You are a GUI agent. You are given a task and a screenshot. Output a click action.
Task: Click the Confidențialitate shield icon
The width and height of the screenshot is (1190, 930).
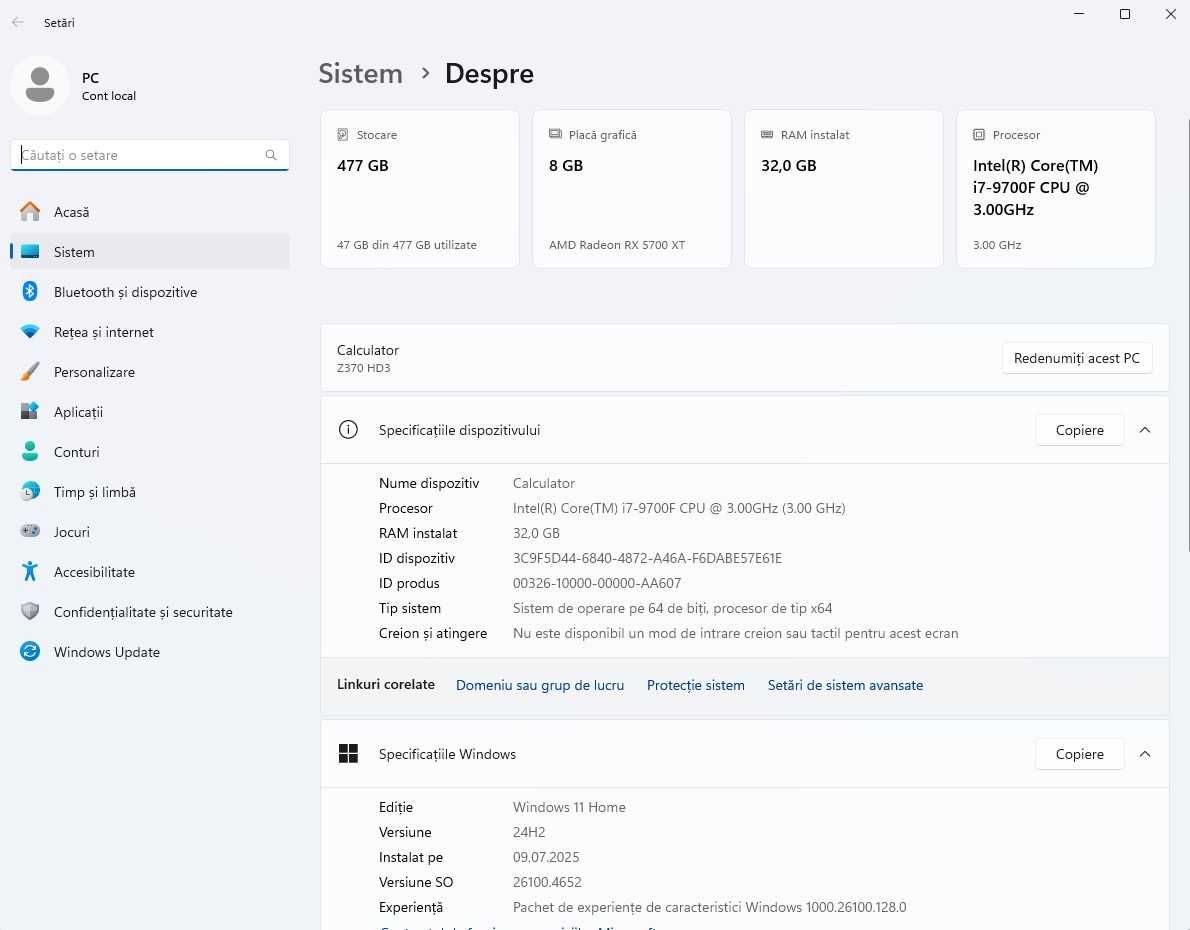[30, 611]
